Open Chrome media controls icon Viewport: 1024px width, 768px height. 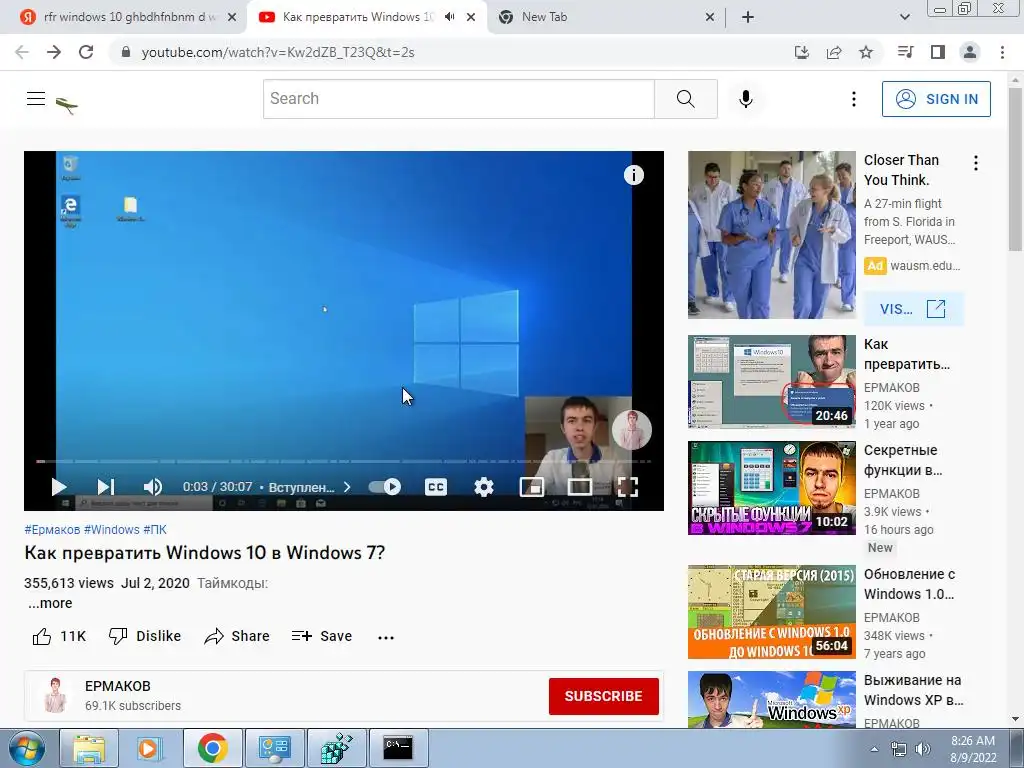tap(905, 52)
